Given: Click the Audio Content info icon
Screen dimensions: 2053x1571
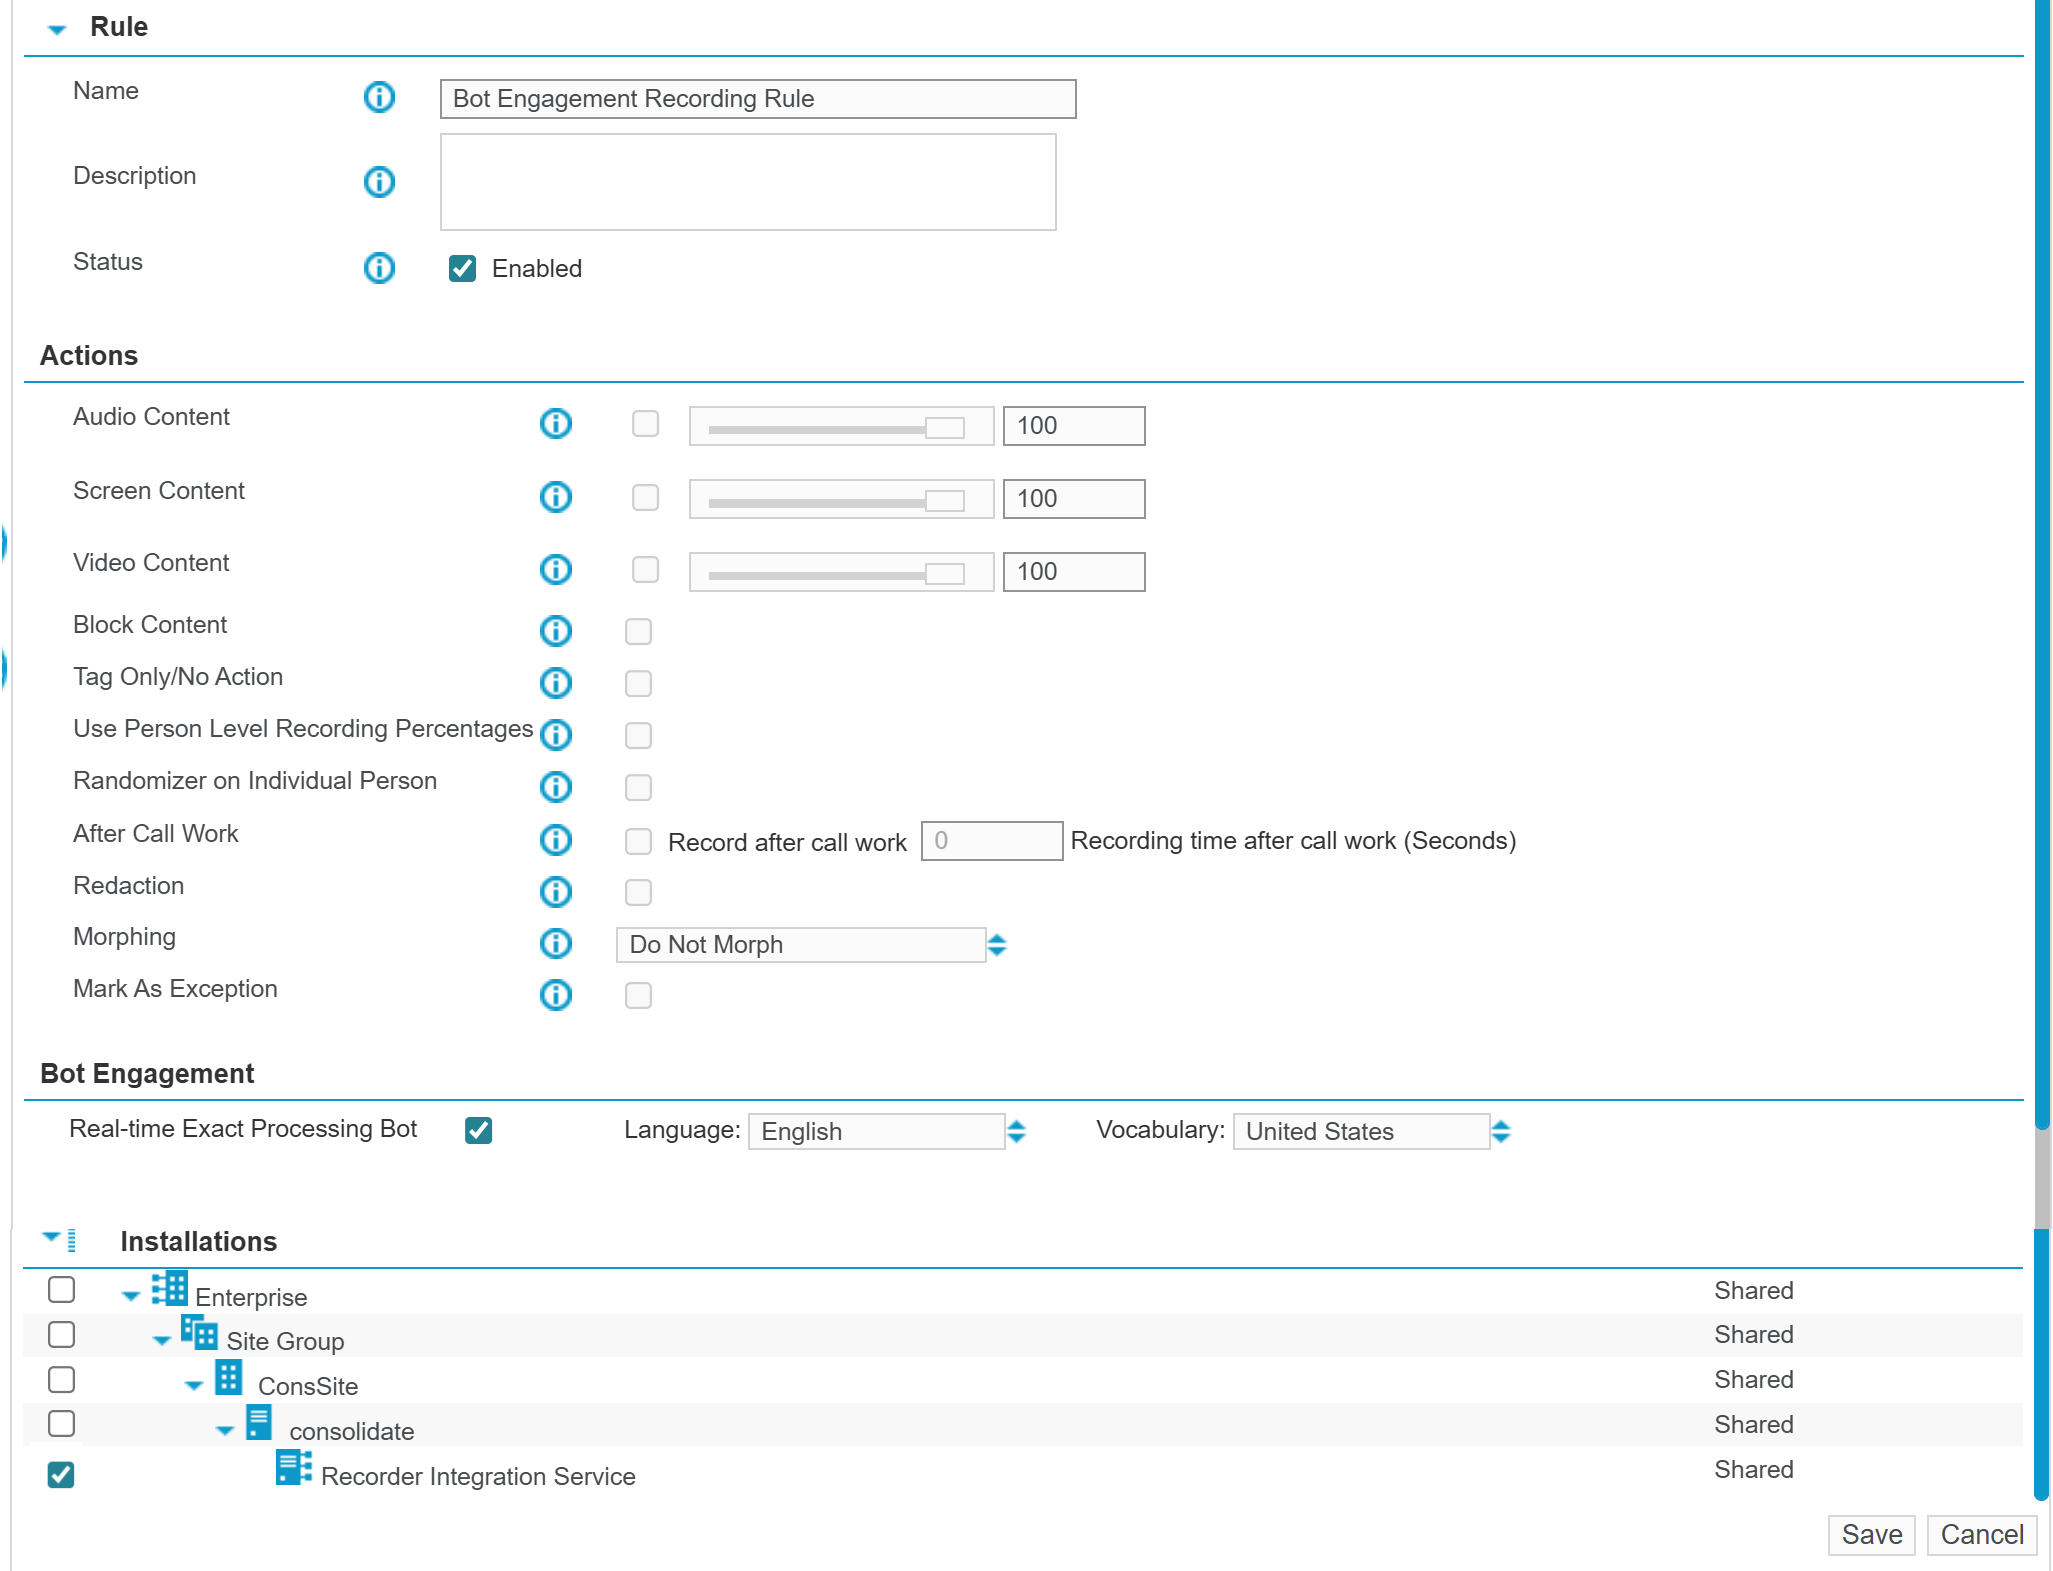Looking at the screenshot, I should [555, 424].
